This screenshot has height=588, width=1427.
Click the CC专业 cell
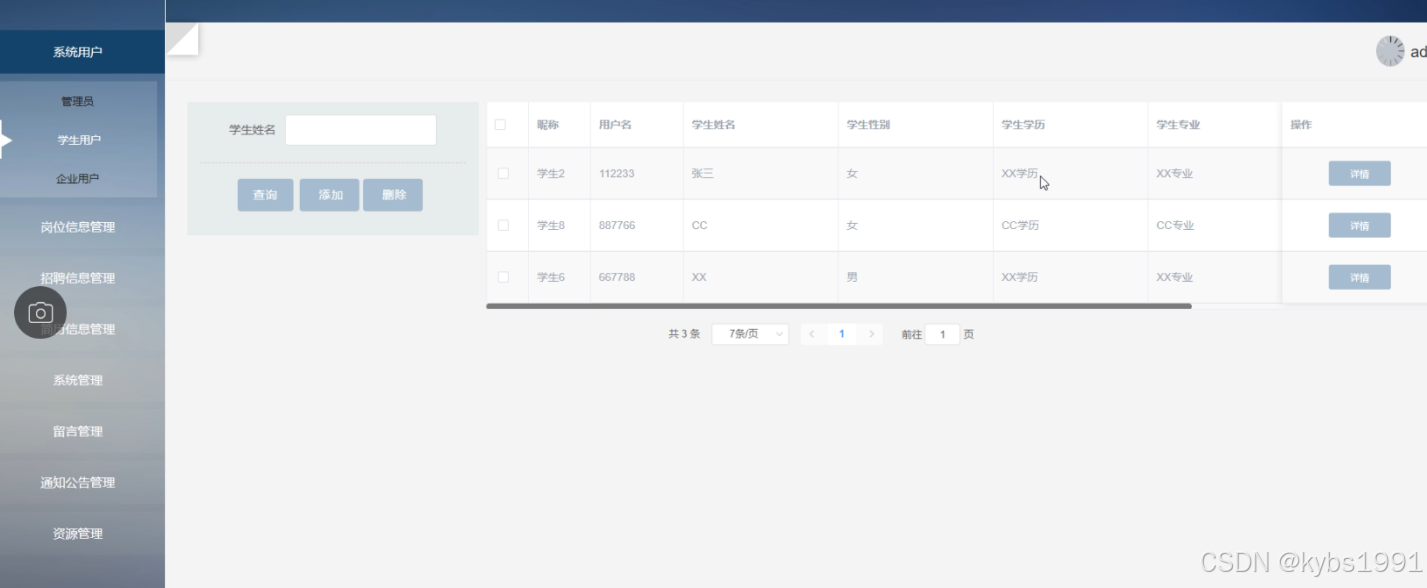tap(1175, 225)
